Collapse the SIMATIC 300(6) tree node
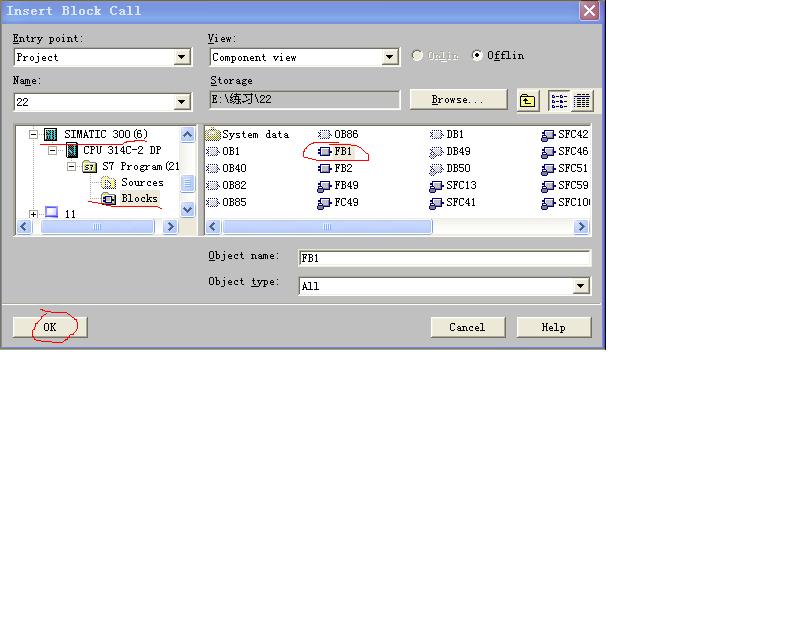 (x=33, y=135)
